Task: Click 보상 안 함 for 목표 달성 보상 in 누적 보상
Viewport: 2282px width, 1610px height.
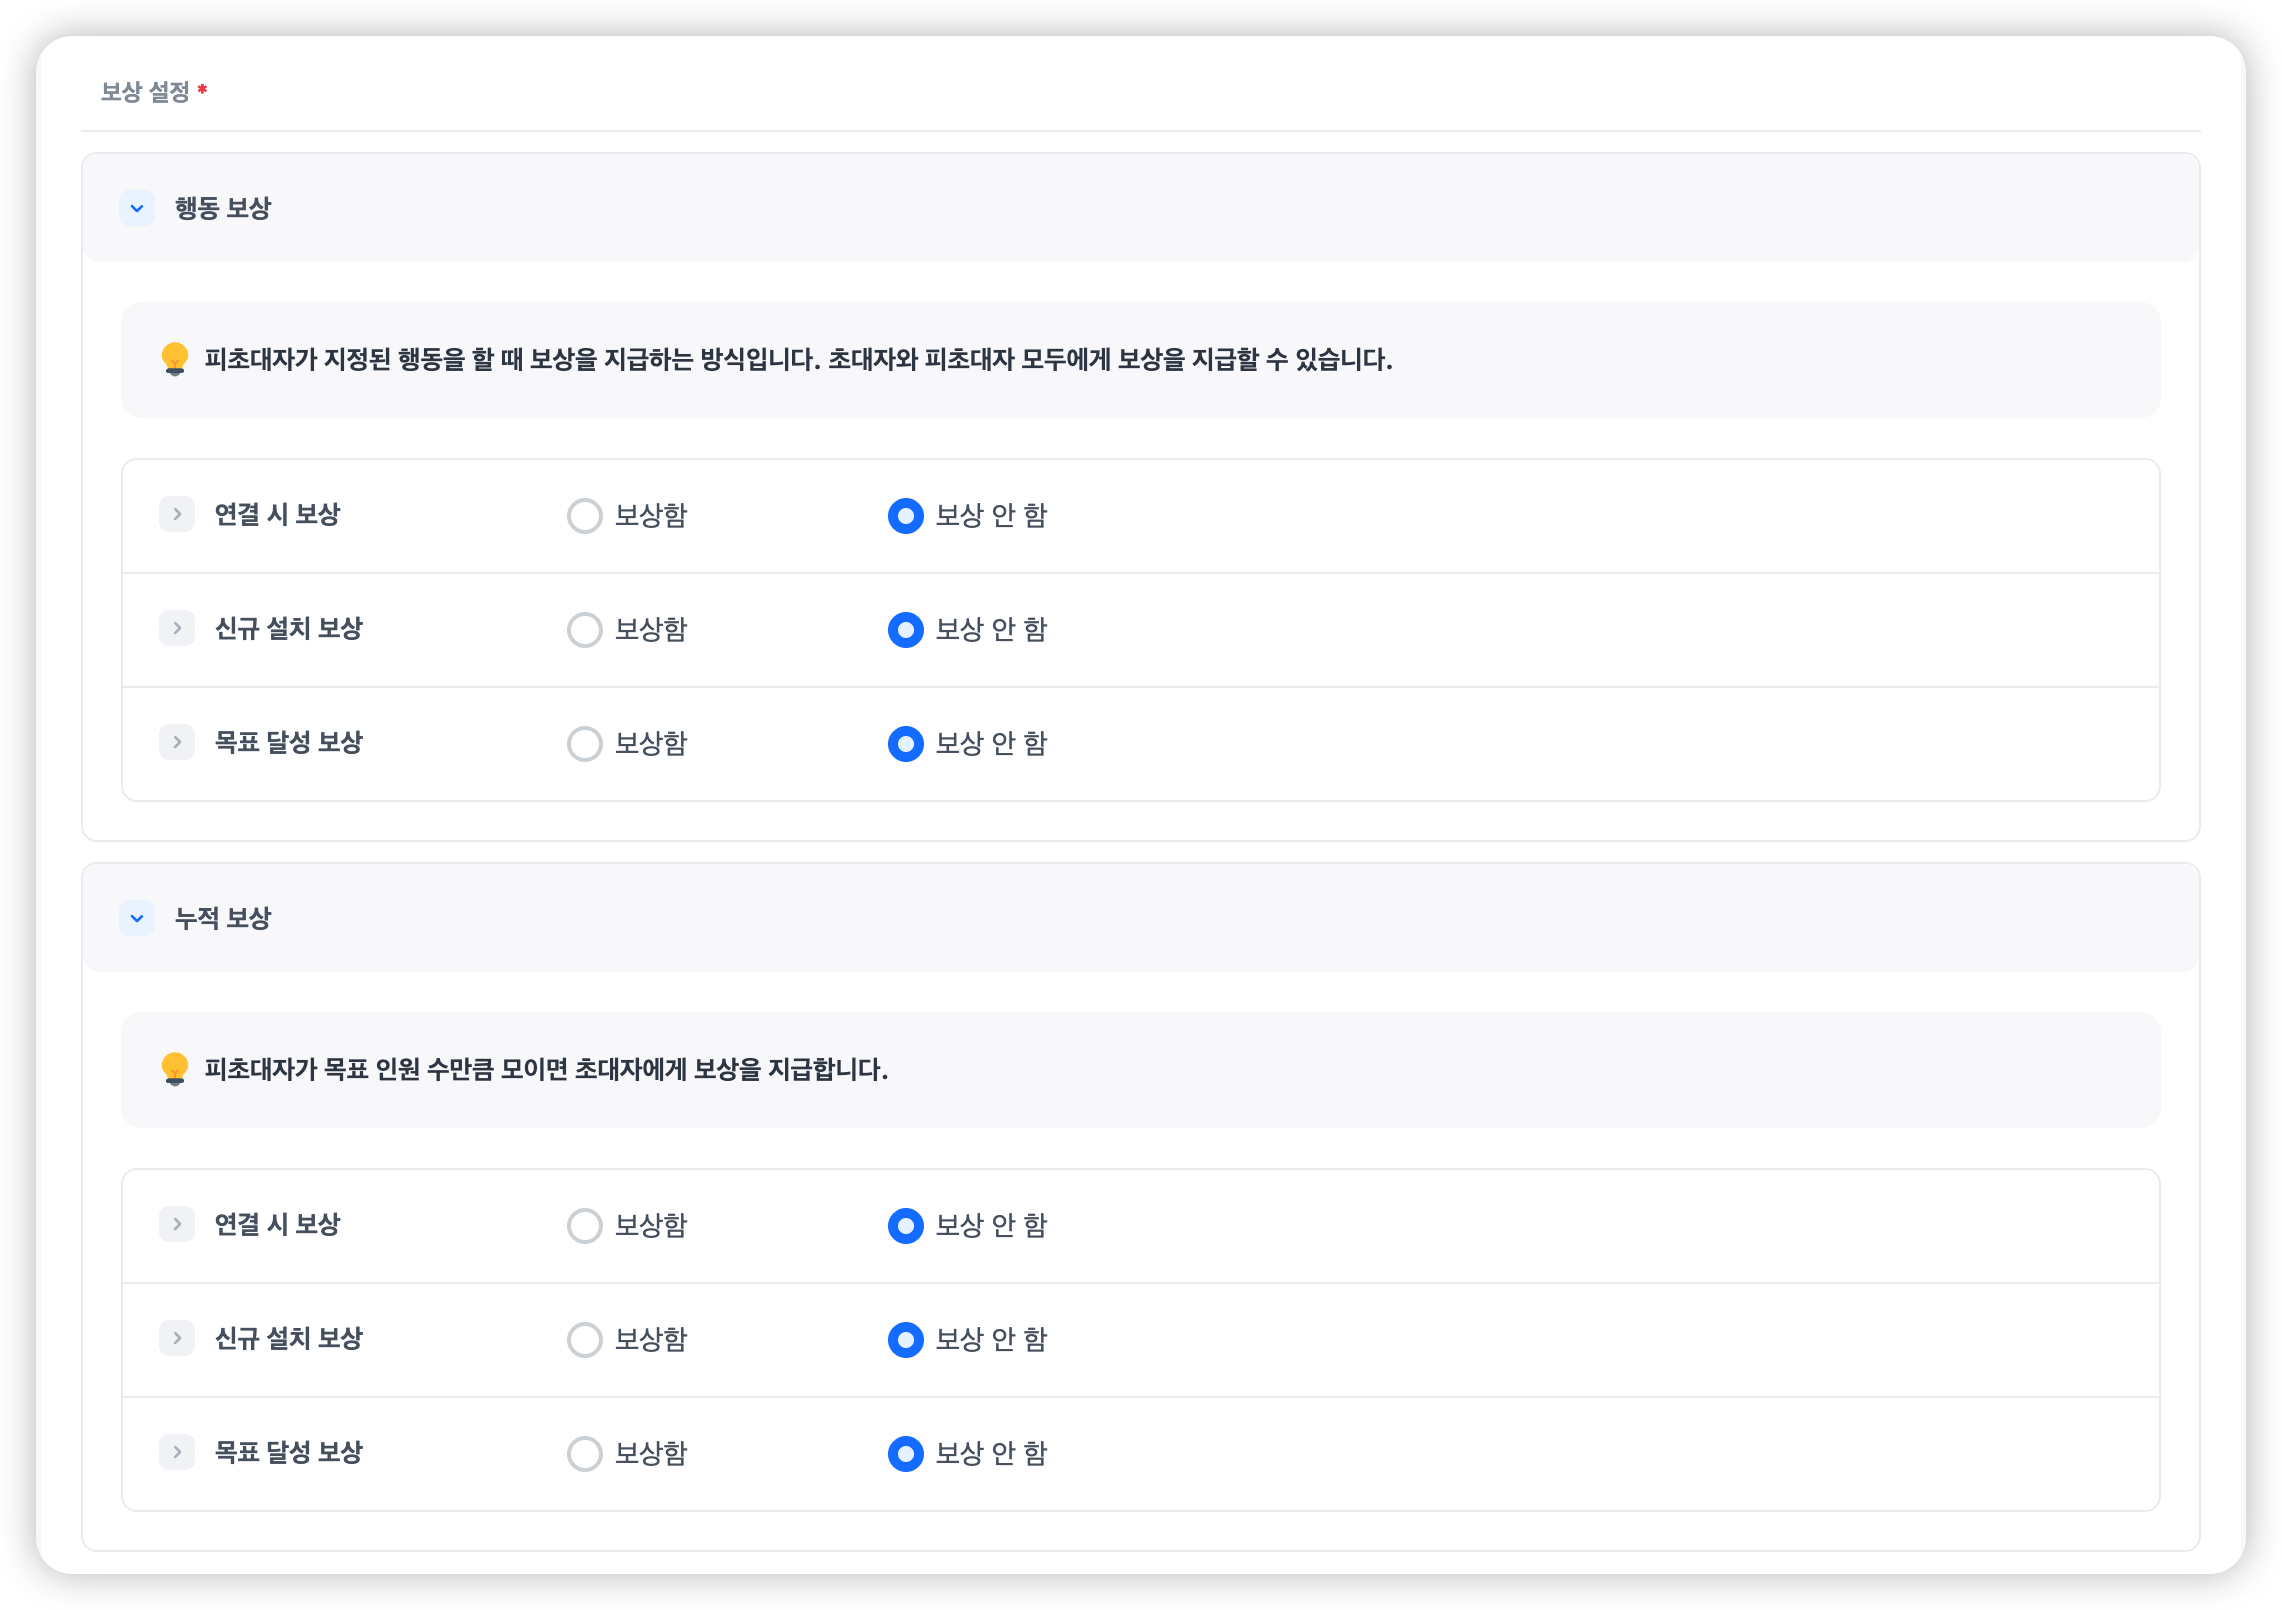Action: 906,1454
